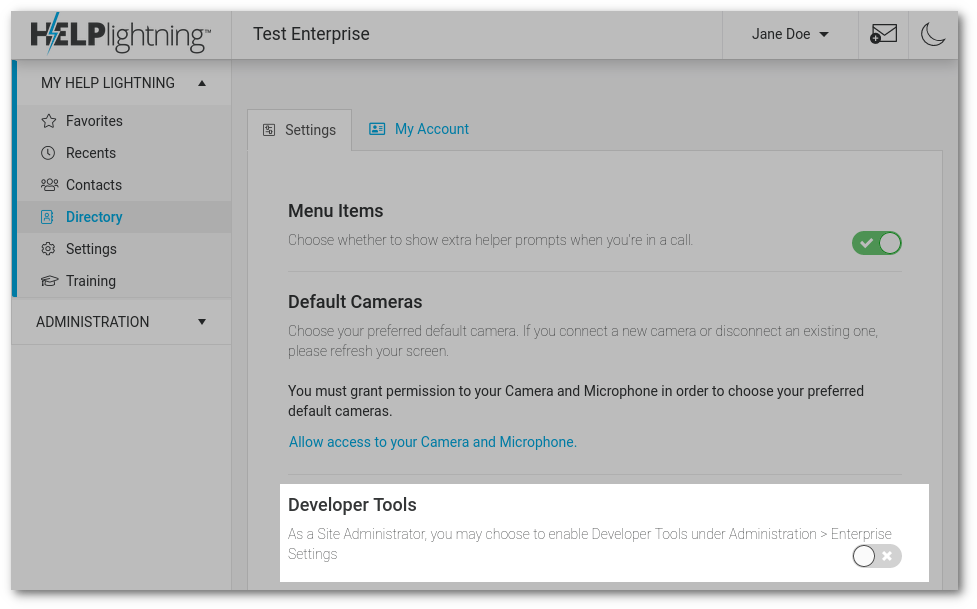Image resolution: width=977 pixels, height=609 pixels.
Task: Click the Test Enterprise title
Action: (311, 34)
